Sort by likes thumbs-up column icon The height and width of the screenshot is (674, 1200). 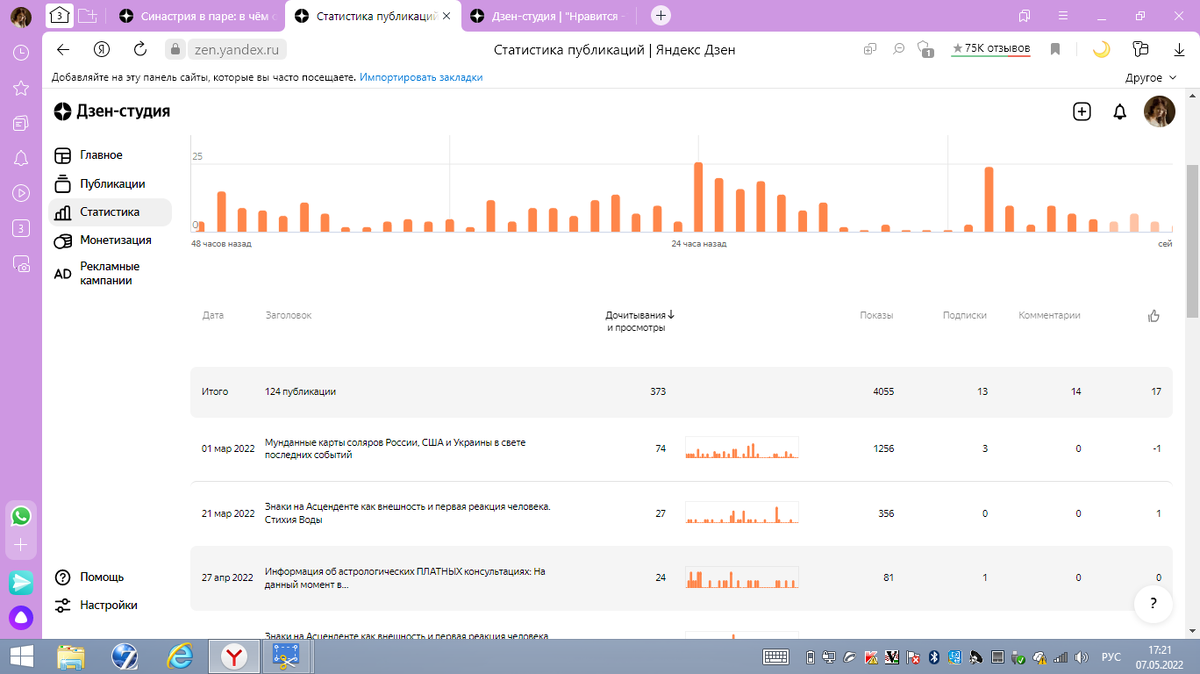1154,315
